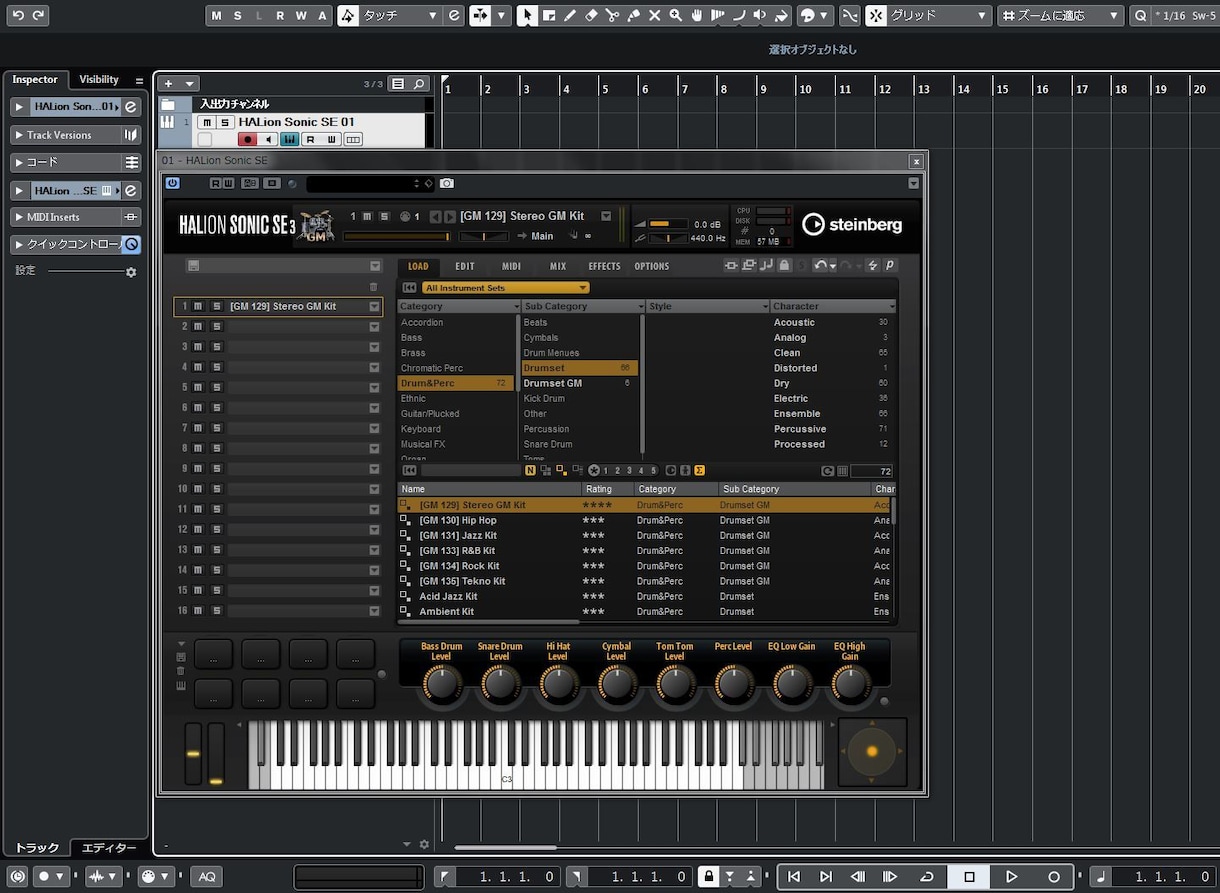Viewport: 1220px width, 893px height.
Task: Click the Snare Drum Level knob
Action: [x=500, y=684]
